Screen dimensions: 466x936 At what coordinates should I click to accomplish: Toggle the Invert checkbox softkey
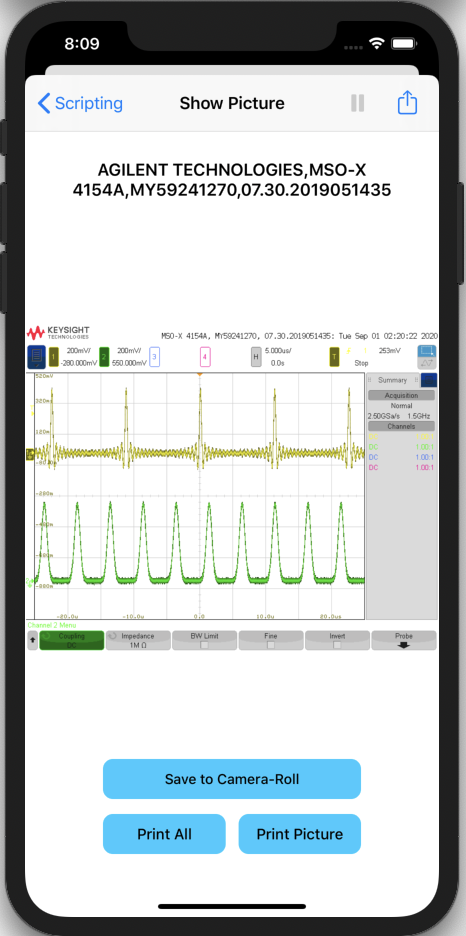[337, 641]
